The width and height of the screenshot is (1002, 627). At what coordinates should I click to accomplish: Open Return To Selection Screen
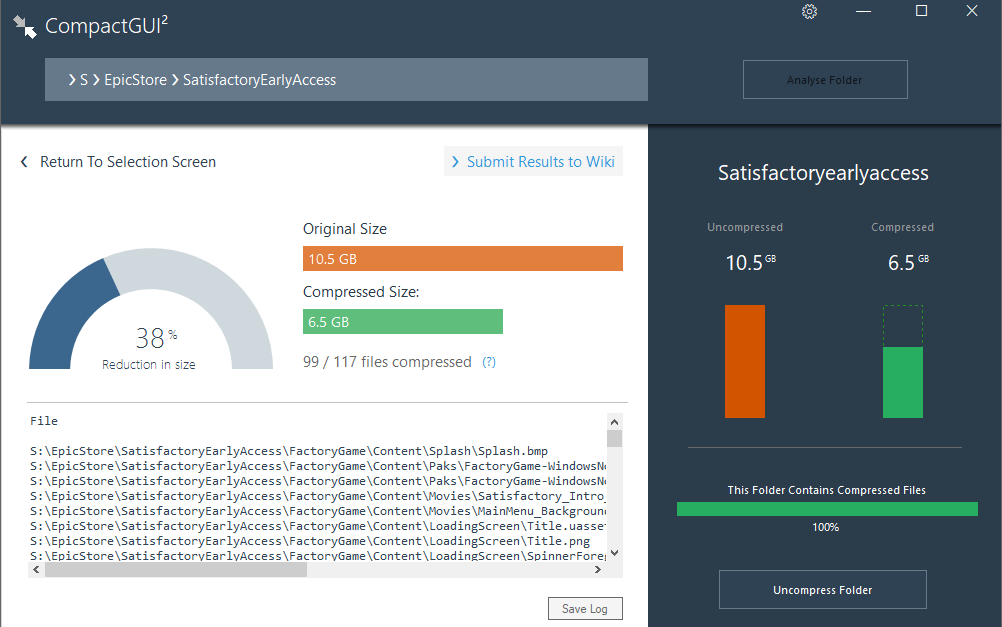(x=127, y=161)
